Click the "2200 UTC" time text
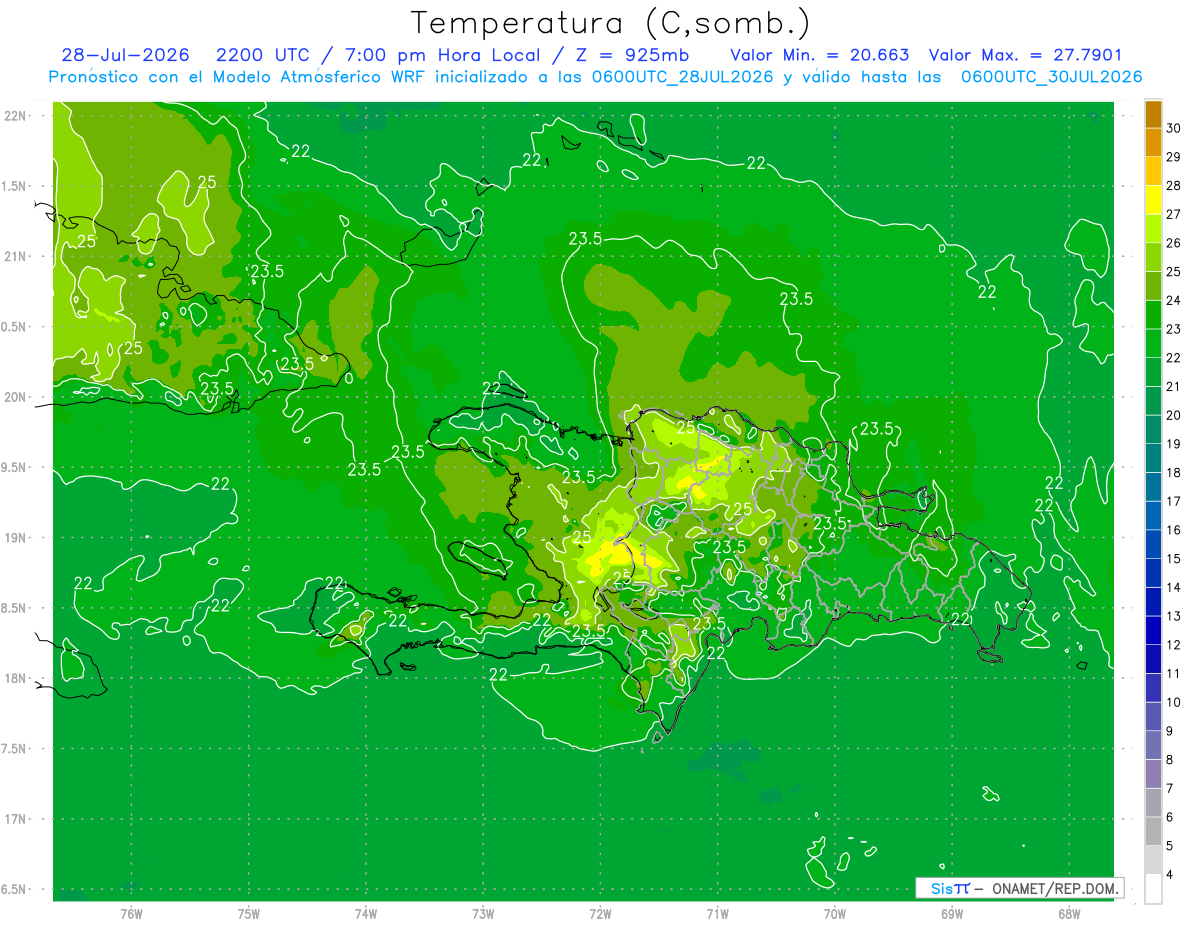 263,55
